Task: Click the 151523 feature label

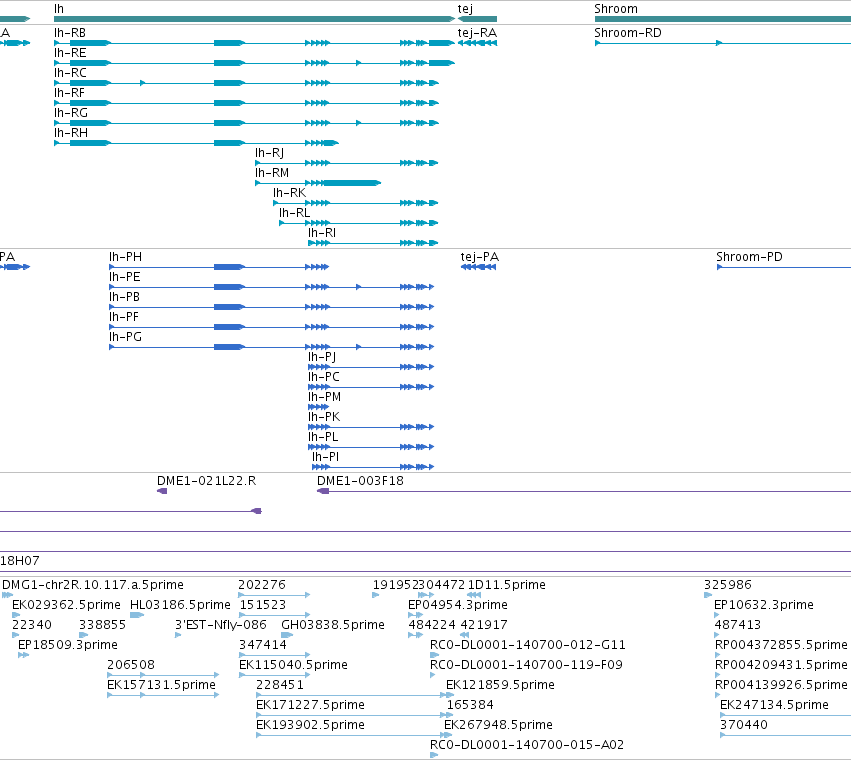Action: point(263,605)
